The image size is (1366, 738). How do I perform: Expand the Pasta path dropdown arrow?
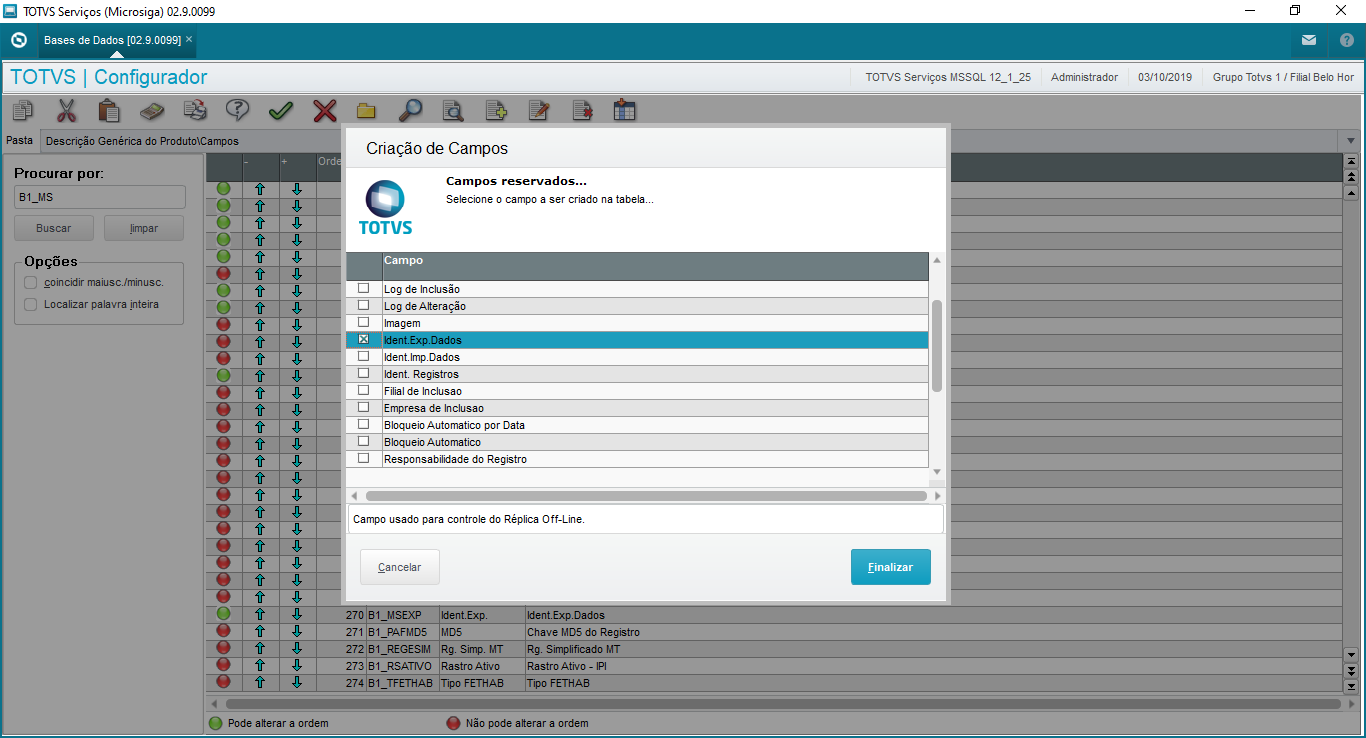click(1350, 141)
